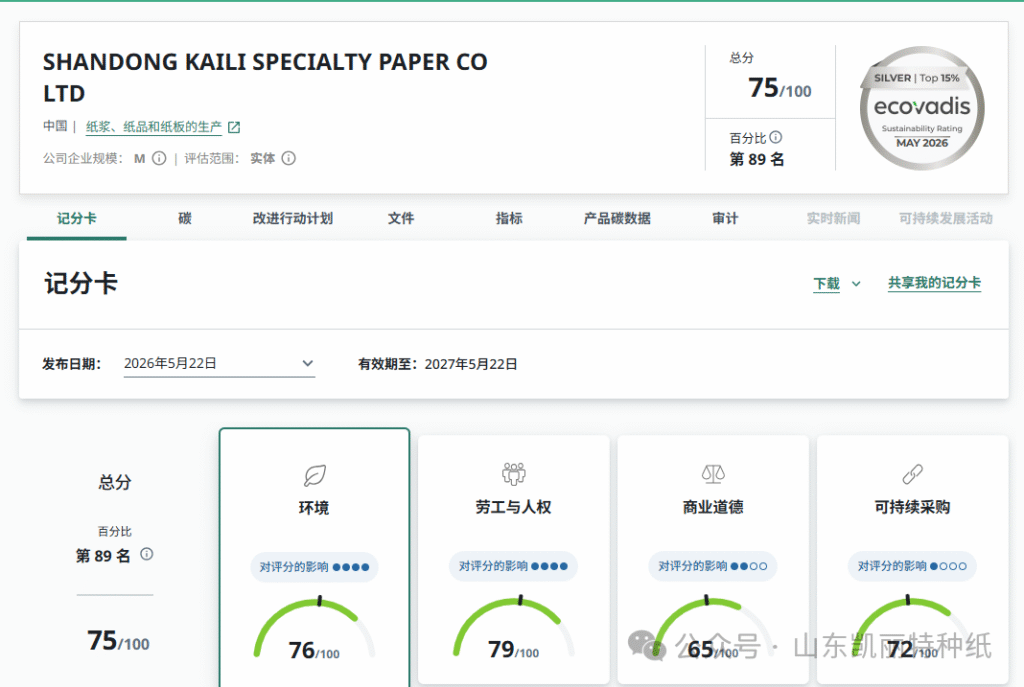
Task: Open the 产品碳数据 tab
Action: [617, 219]
